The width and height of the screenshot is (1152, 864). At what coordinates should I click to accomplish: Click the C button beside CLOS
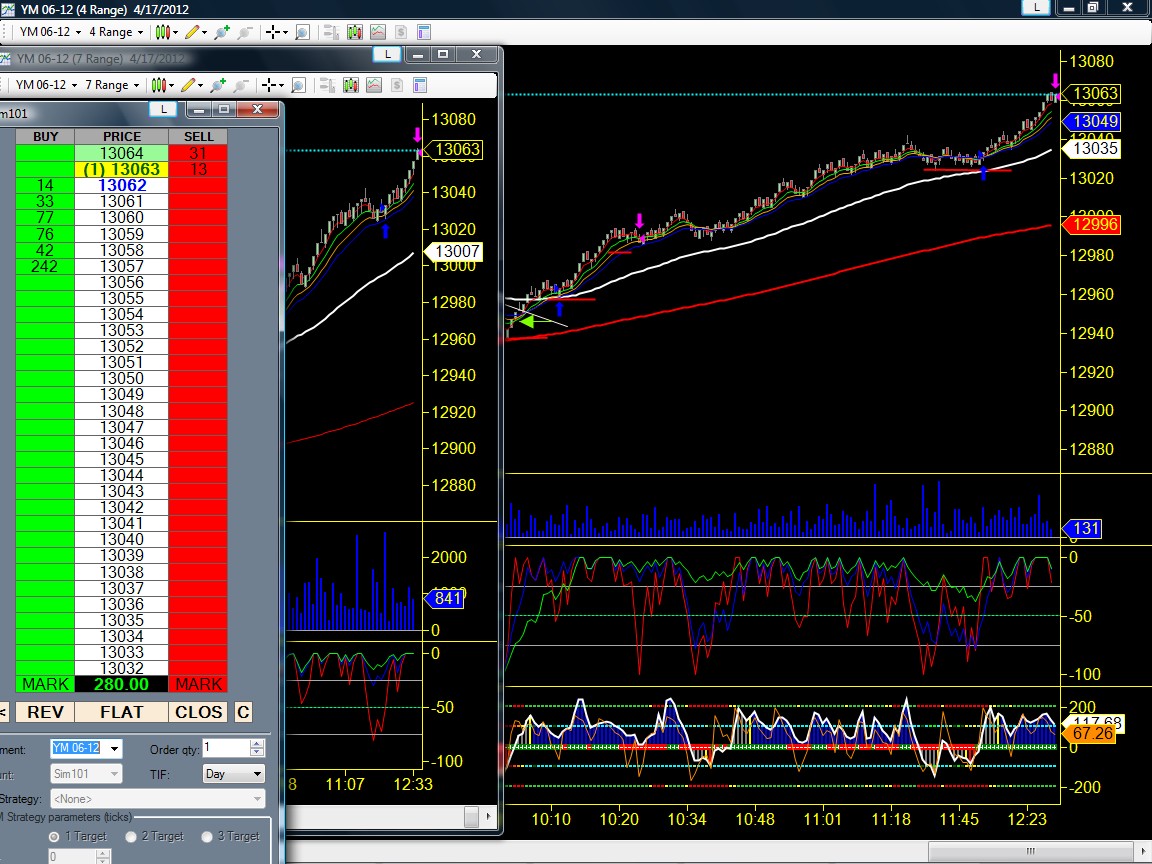click(x=243, y=712)
